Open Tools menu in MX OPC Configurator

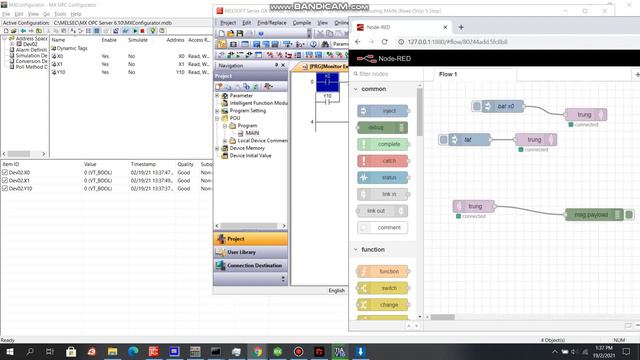click(60, 14)
